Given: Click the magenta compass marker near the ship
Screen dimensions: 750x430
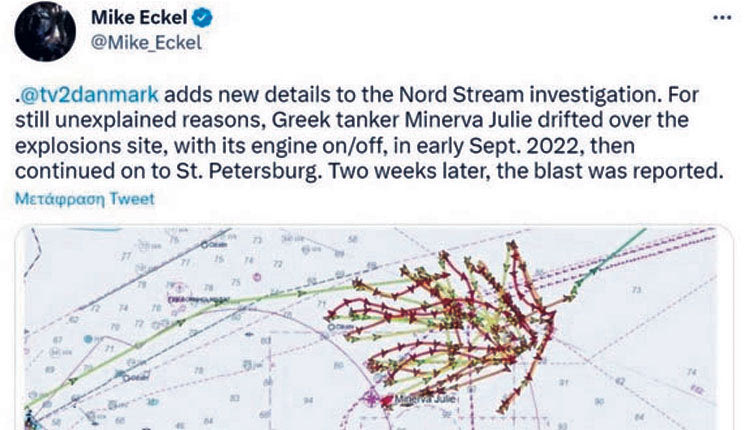Looking at the screenshot, I should point(371,397).
